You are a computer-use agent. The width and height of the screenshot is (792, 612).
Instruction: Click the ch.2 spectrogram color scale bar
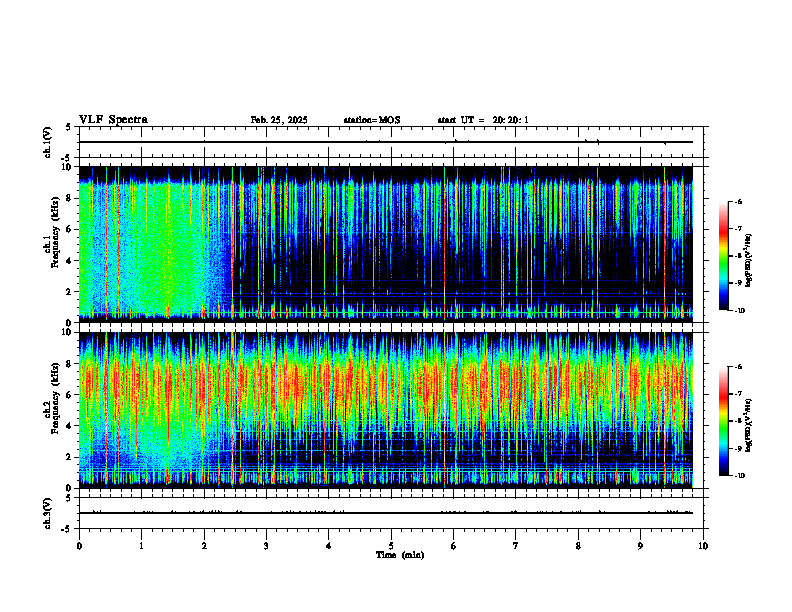point(724,421)
